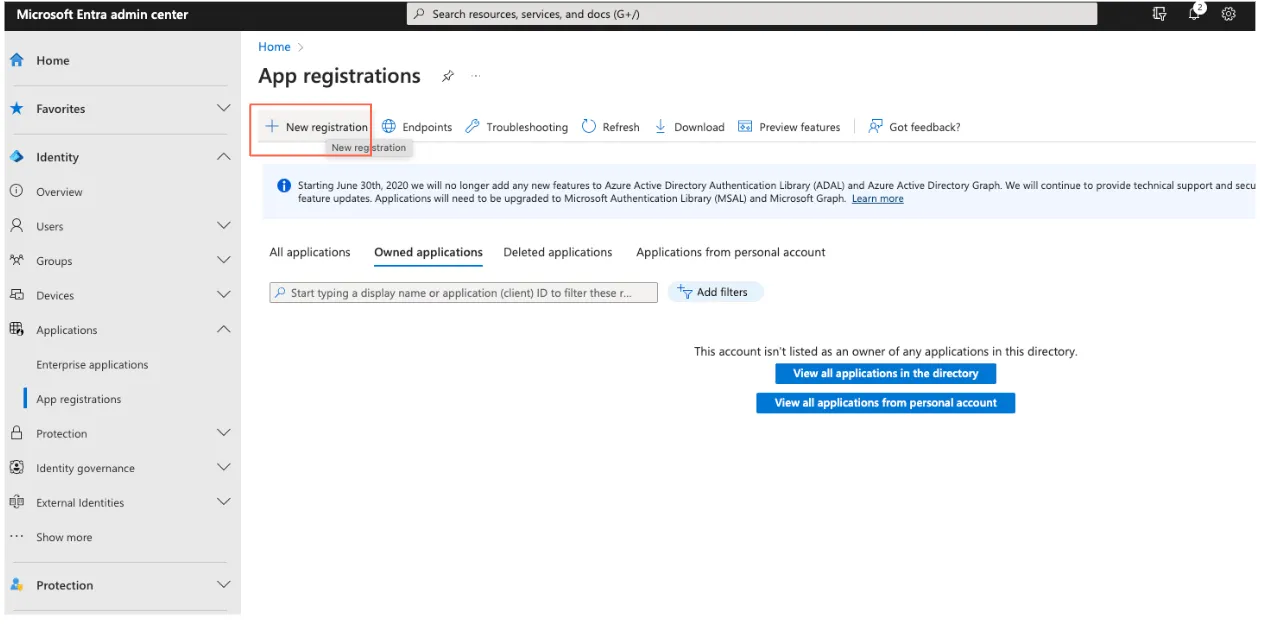Click the New registration label
Image resolution: width=1262 pixels, height=626 pixels.
tap(327, 127)
